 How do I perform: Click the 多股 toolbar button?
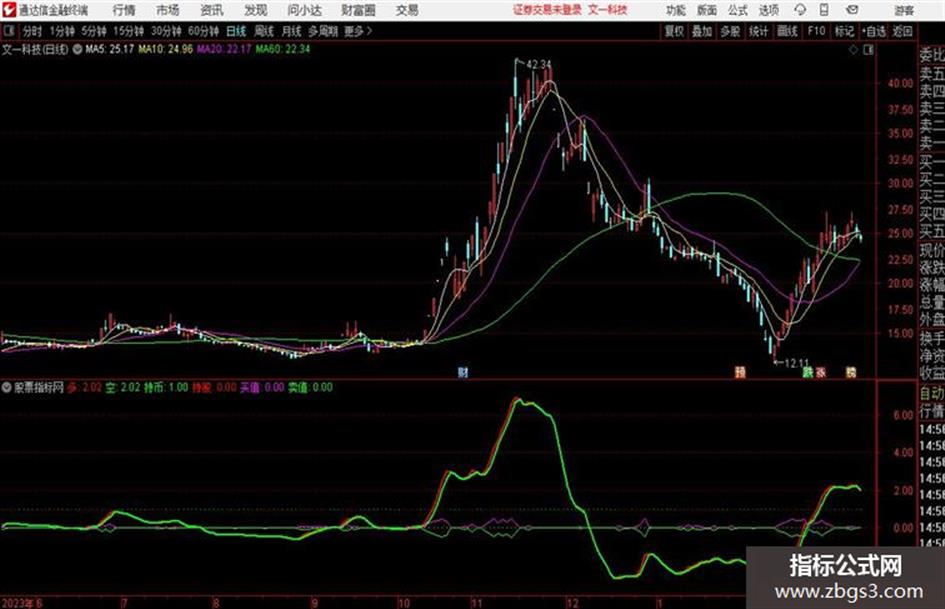[730, 31]
